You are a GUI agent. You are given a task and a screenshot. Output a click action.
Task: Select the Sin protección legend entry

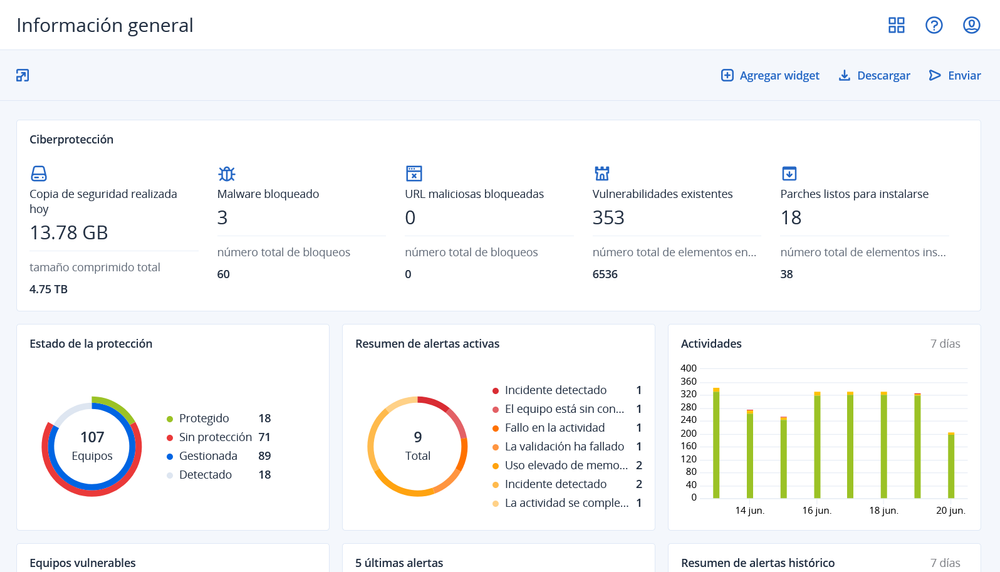[x=215, y=437]
